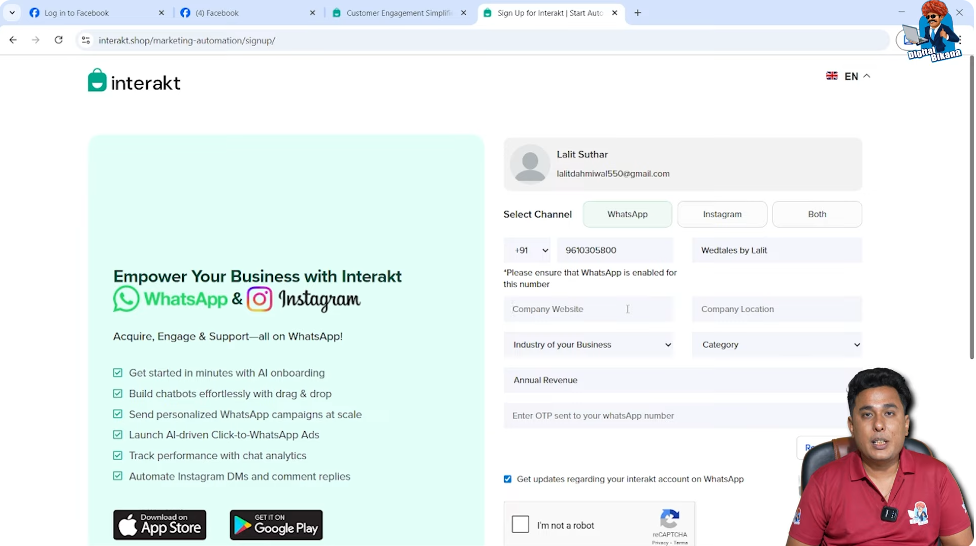Image resolution: width=976 pixels, height=546 pixels.
Task: Go back to previous page
Action: (13, 40)
